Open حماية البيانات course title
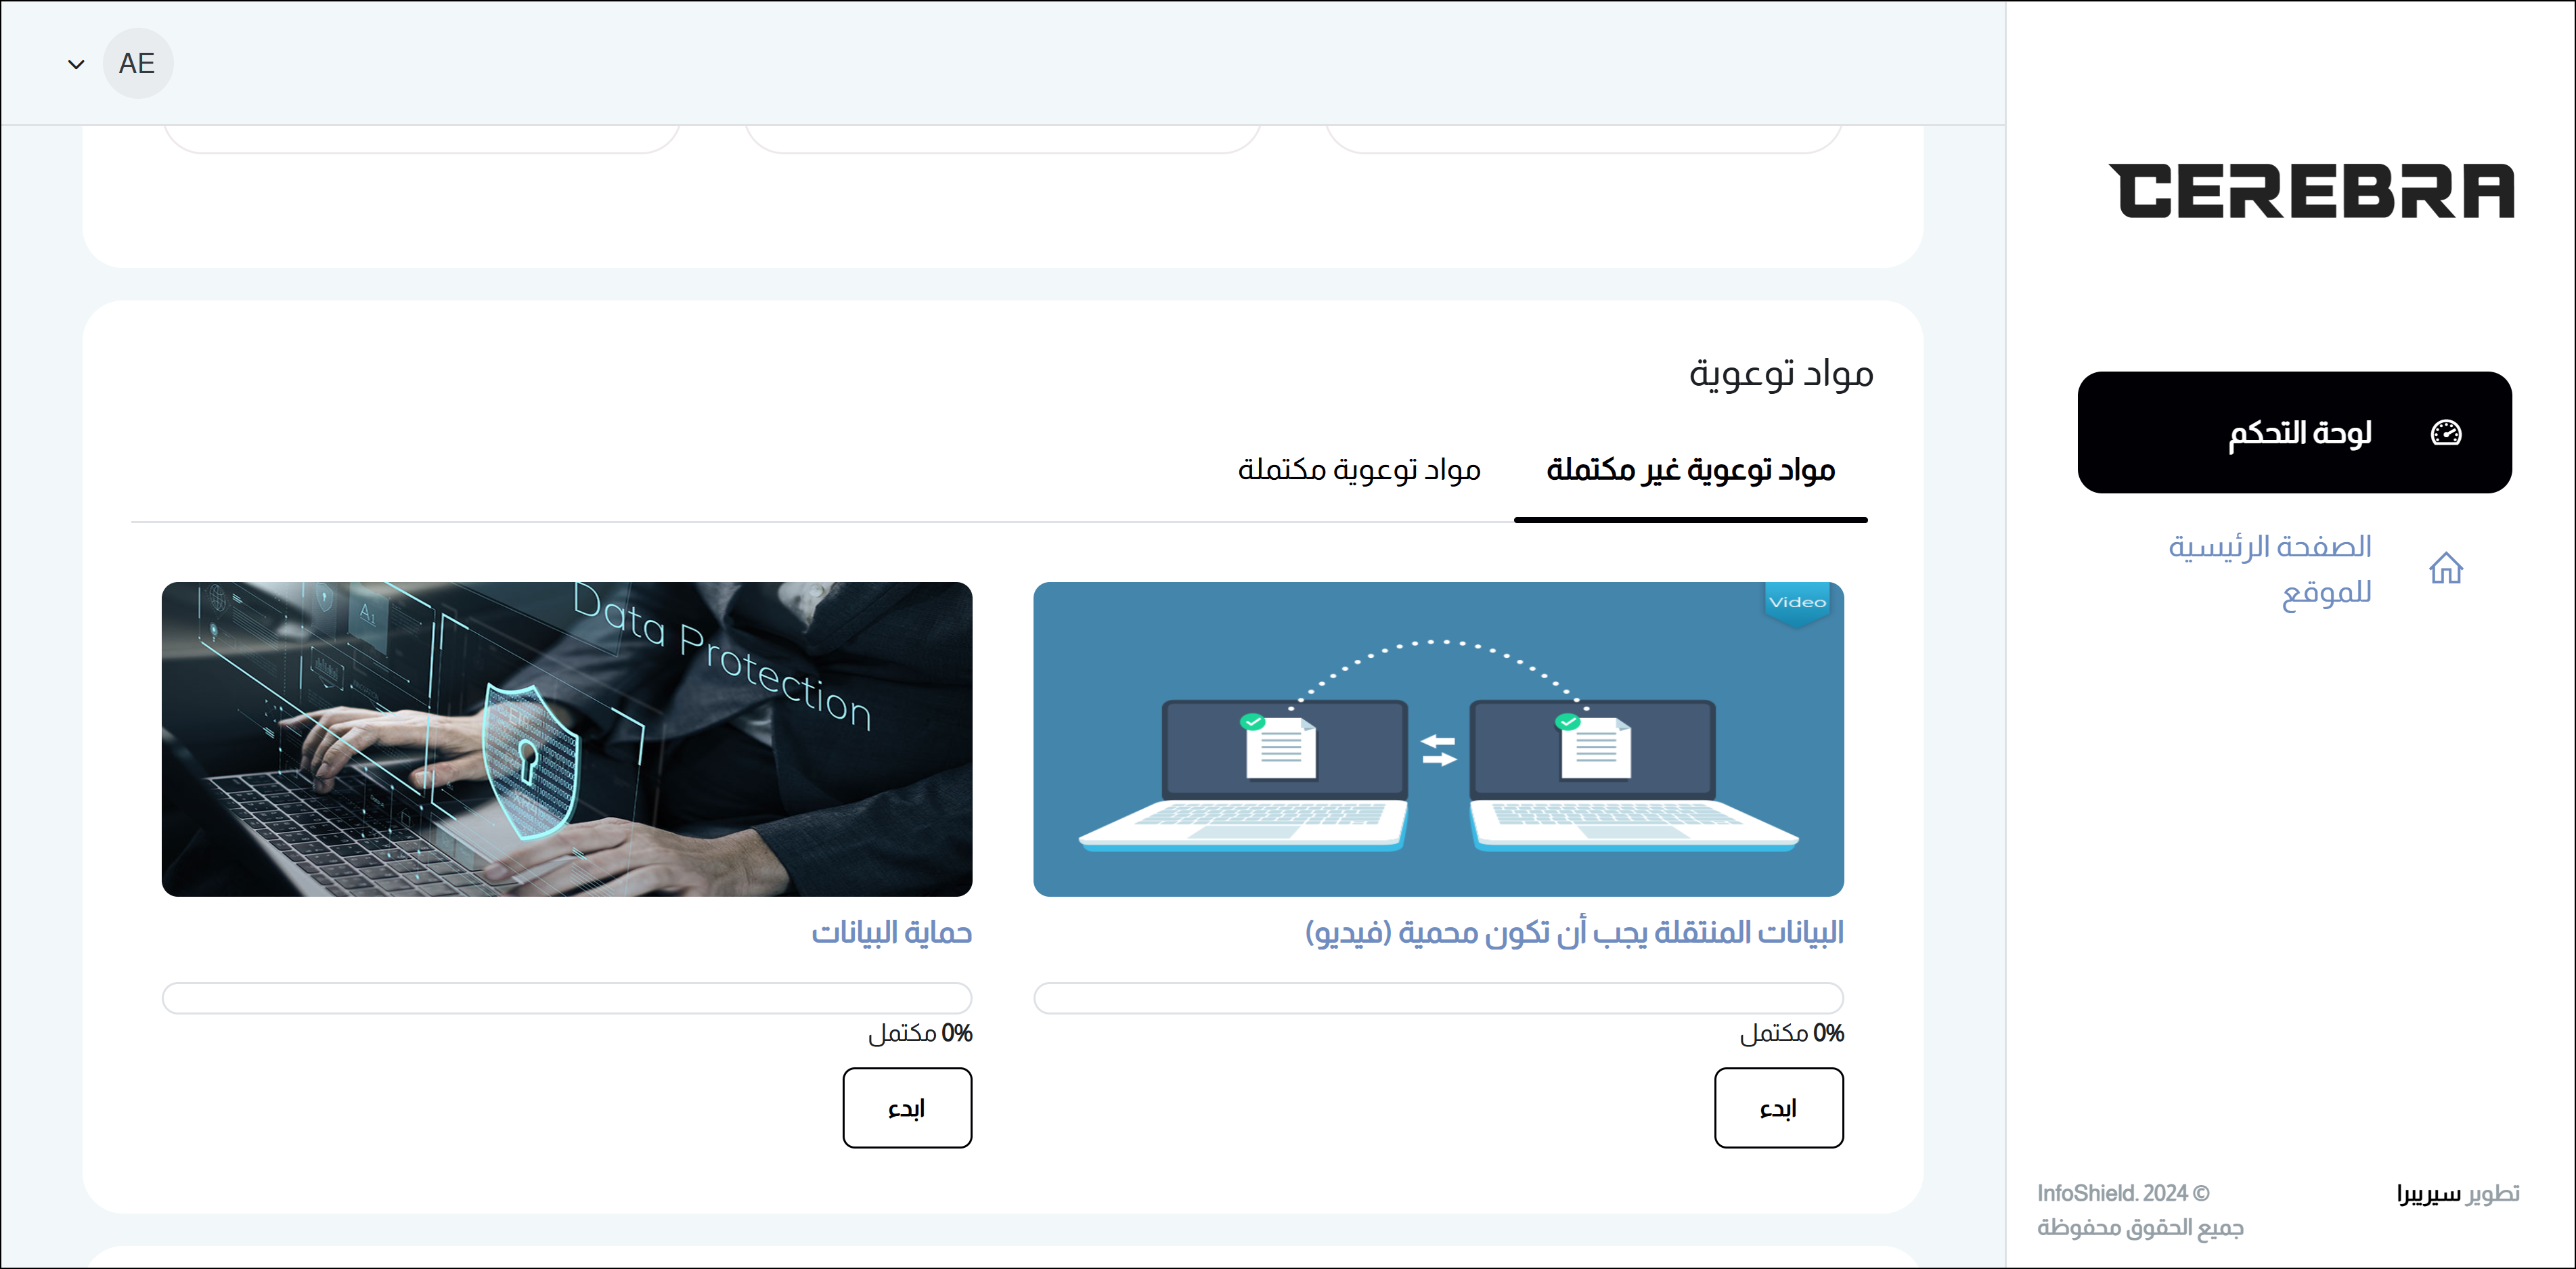The width and height of the screenshot is (2576, 1269). point(891,933)
